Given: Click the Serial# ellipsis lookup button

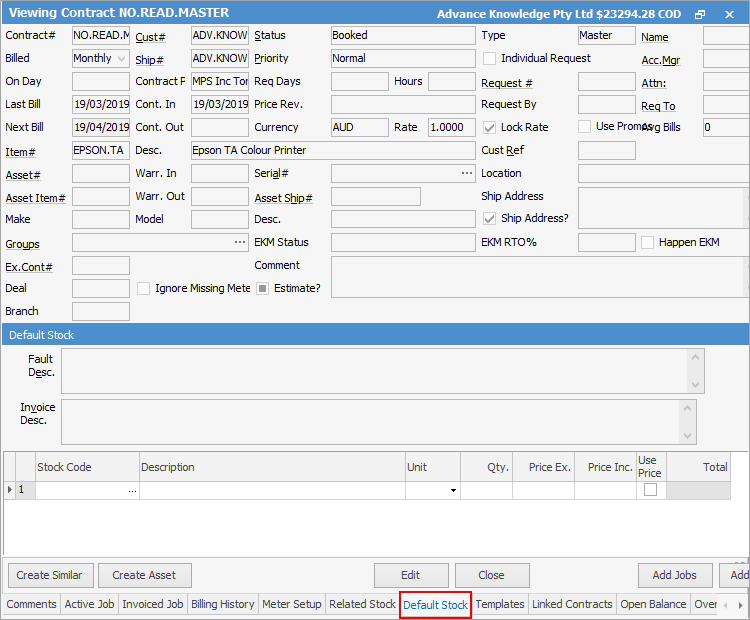Looking at the screenshot, I should click(x=467, y=173).
